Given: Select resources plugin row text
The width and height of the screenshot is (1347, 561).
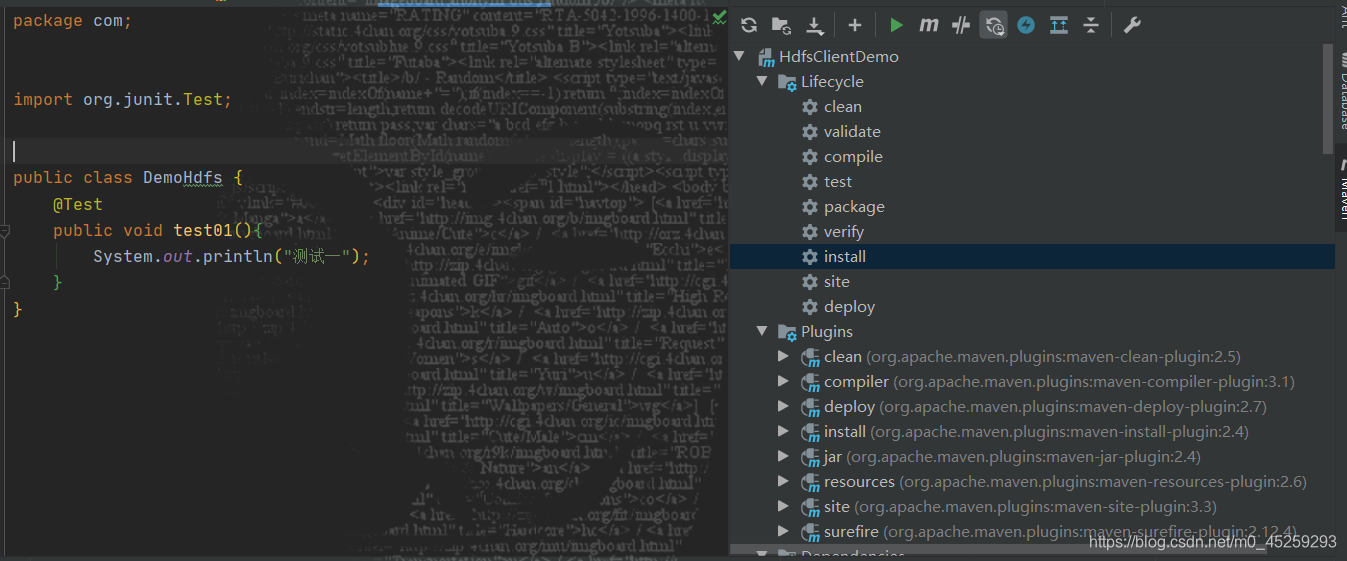Looking at the screenshot, I should click(x=1065, y=481).
